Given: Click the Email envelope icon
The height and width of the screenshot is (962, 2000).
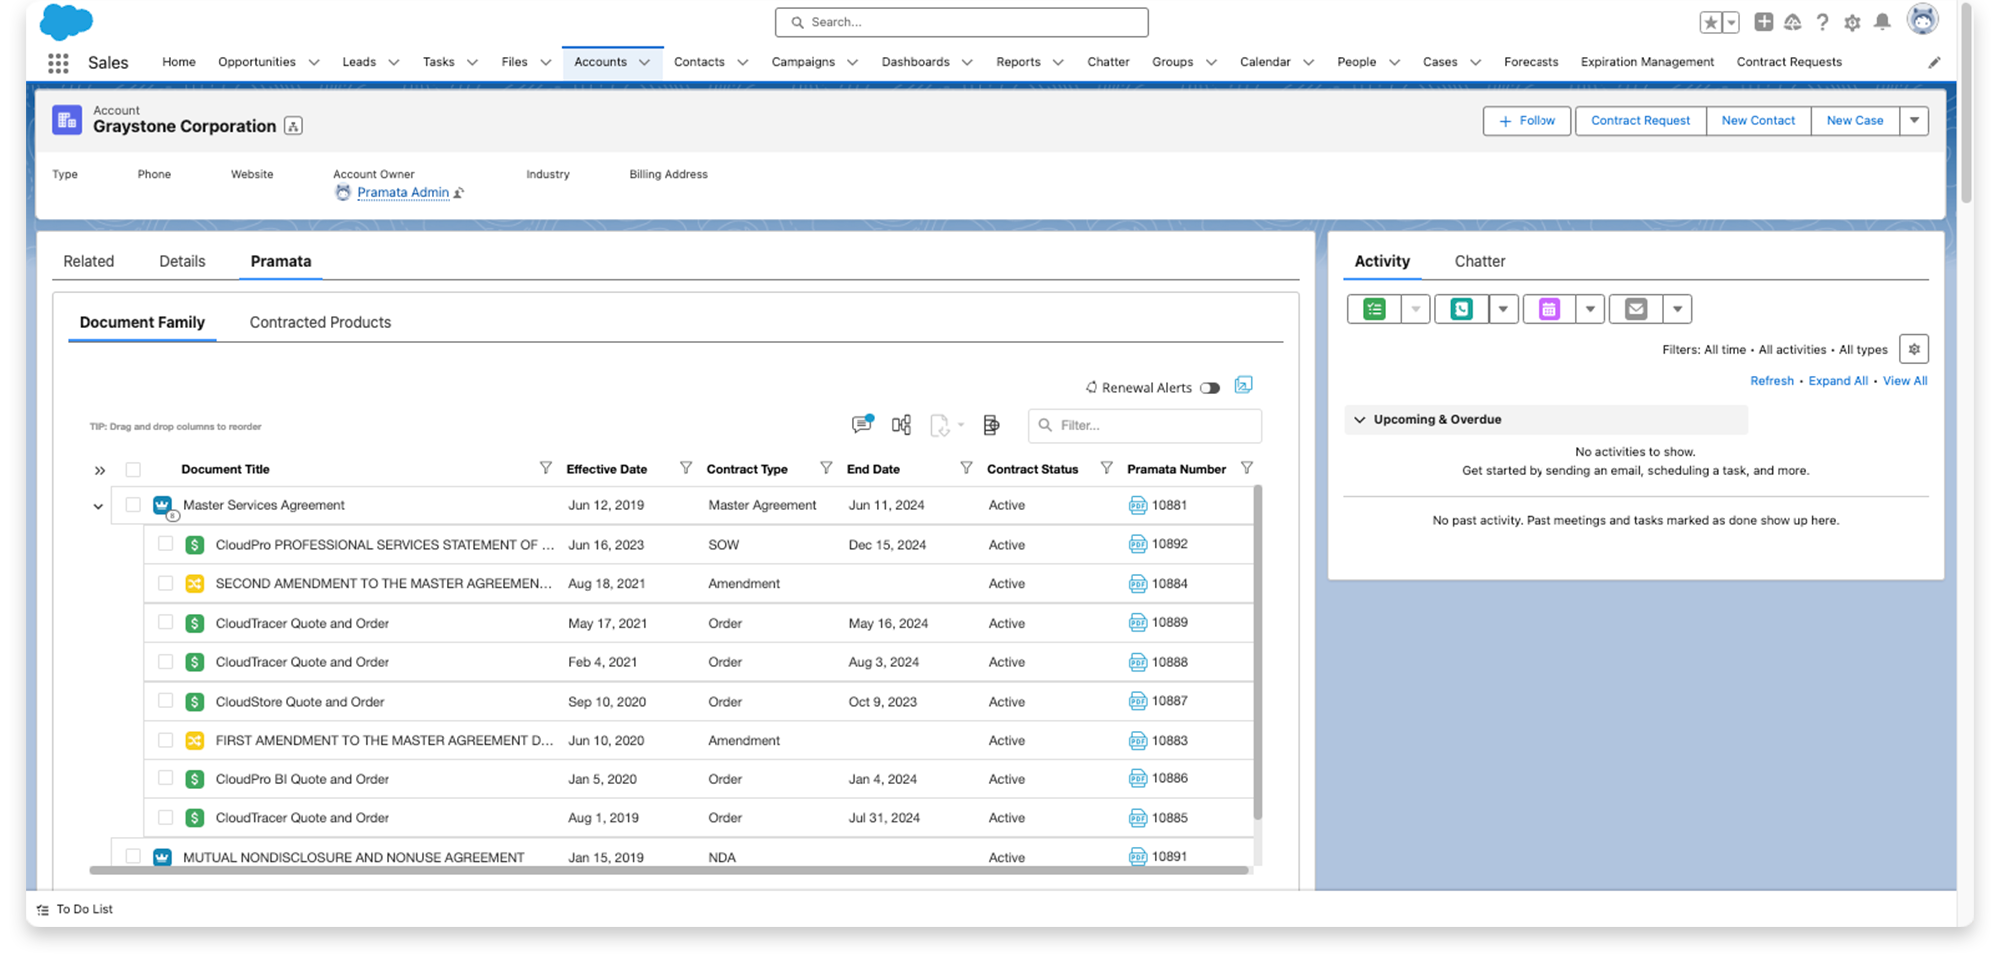Looking at the screenshot, I should point(1636,309).
